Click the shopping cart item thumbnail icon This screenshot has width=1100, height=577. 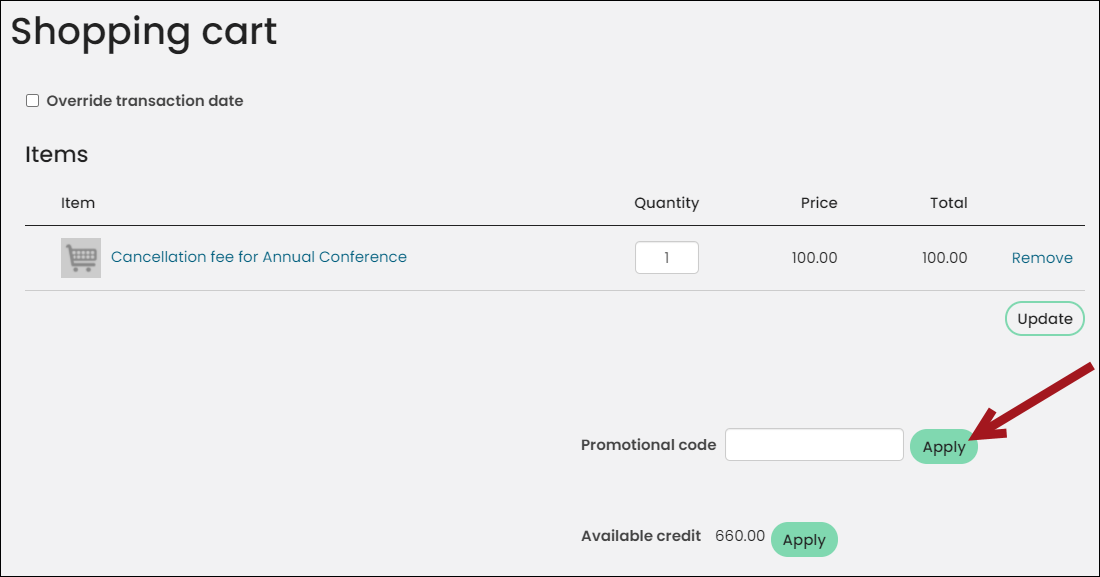click(x=81, y=258)
